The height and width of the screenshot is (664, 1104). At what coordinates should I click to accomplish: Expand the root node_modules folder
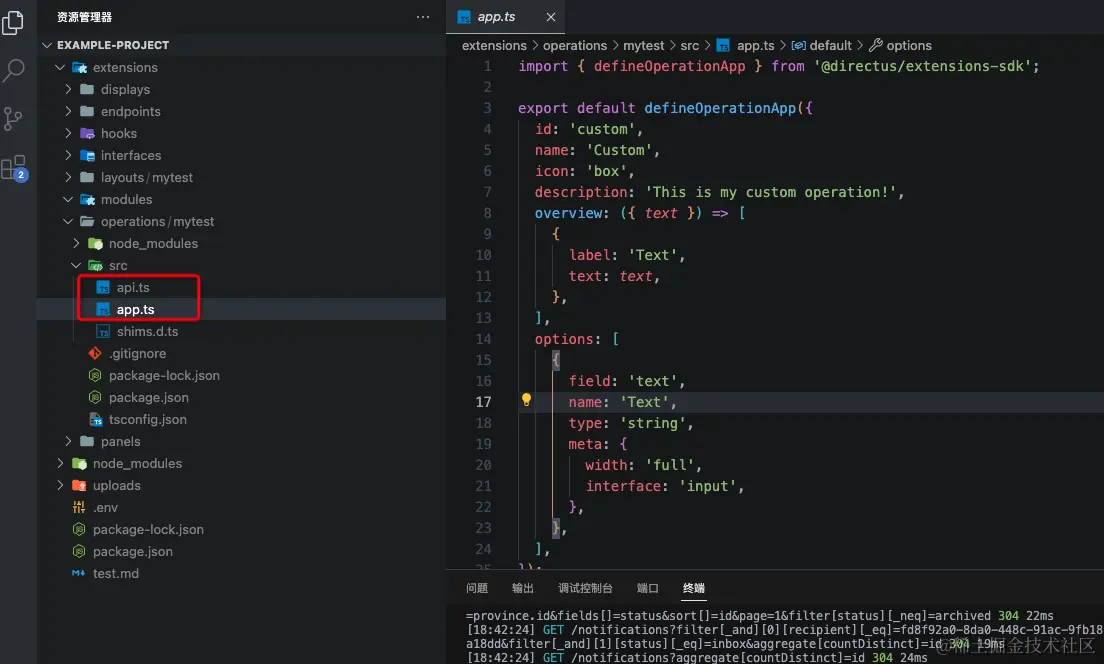[60, 463]
